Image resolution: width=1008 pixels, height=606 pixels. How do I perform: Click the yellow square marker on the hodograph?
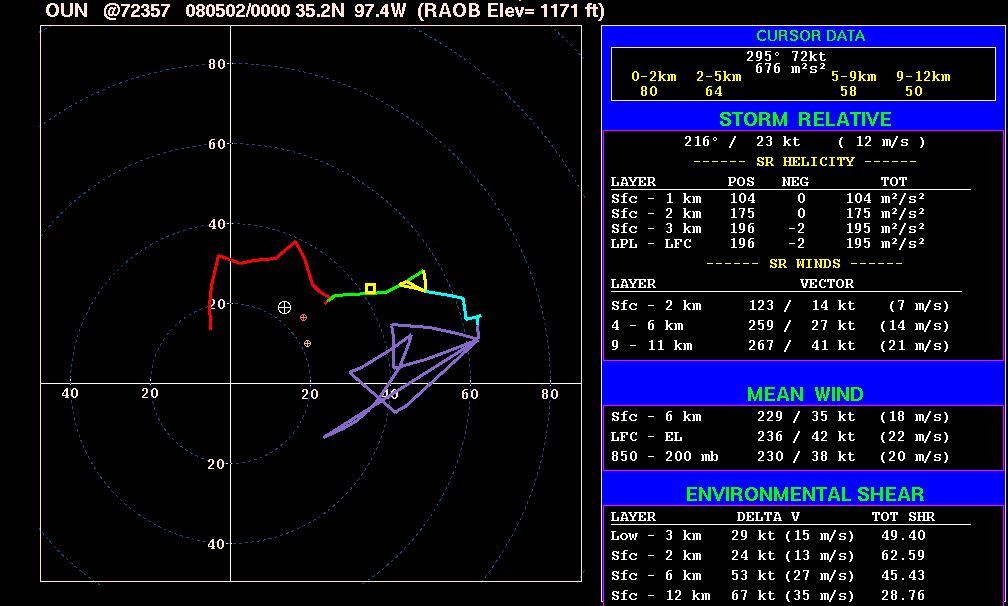[370, 288]
